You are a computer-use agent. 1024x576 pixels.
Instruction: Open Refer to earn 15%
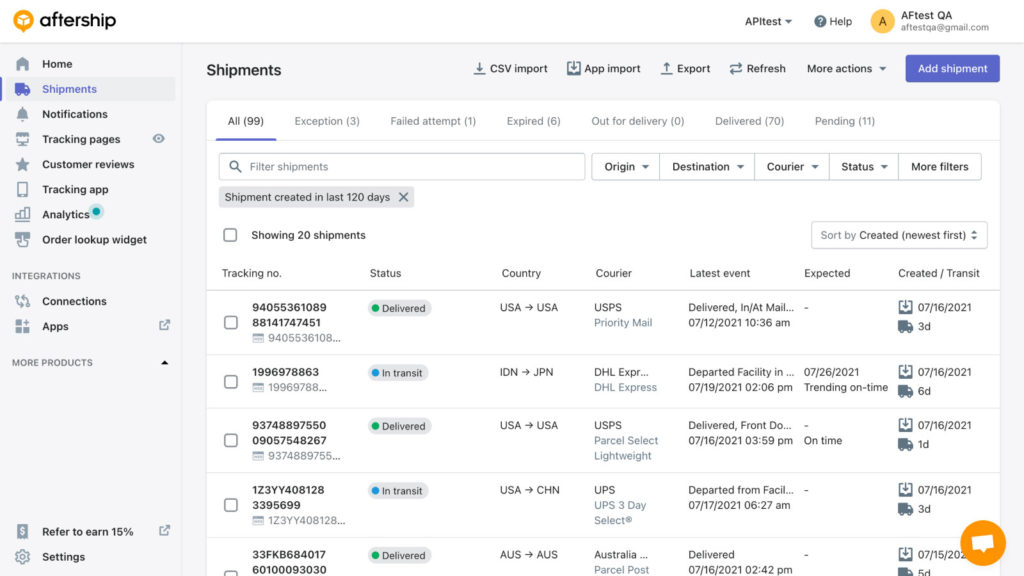(88, 532)
